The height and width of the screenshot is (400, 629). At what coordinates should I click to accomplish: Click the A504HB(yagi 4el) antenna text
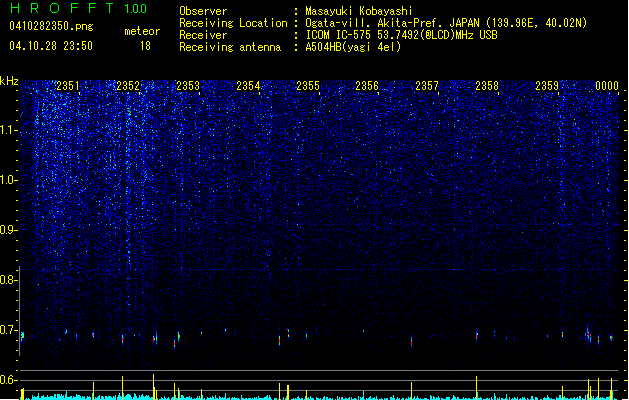pos(353,47)
